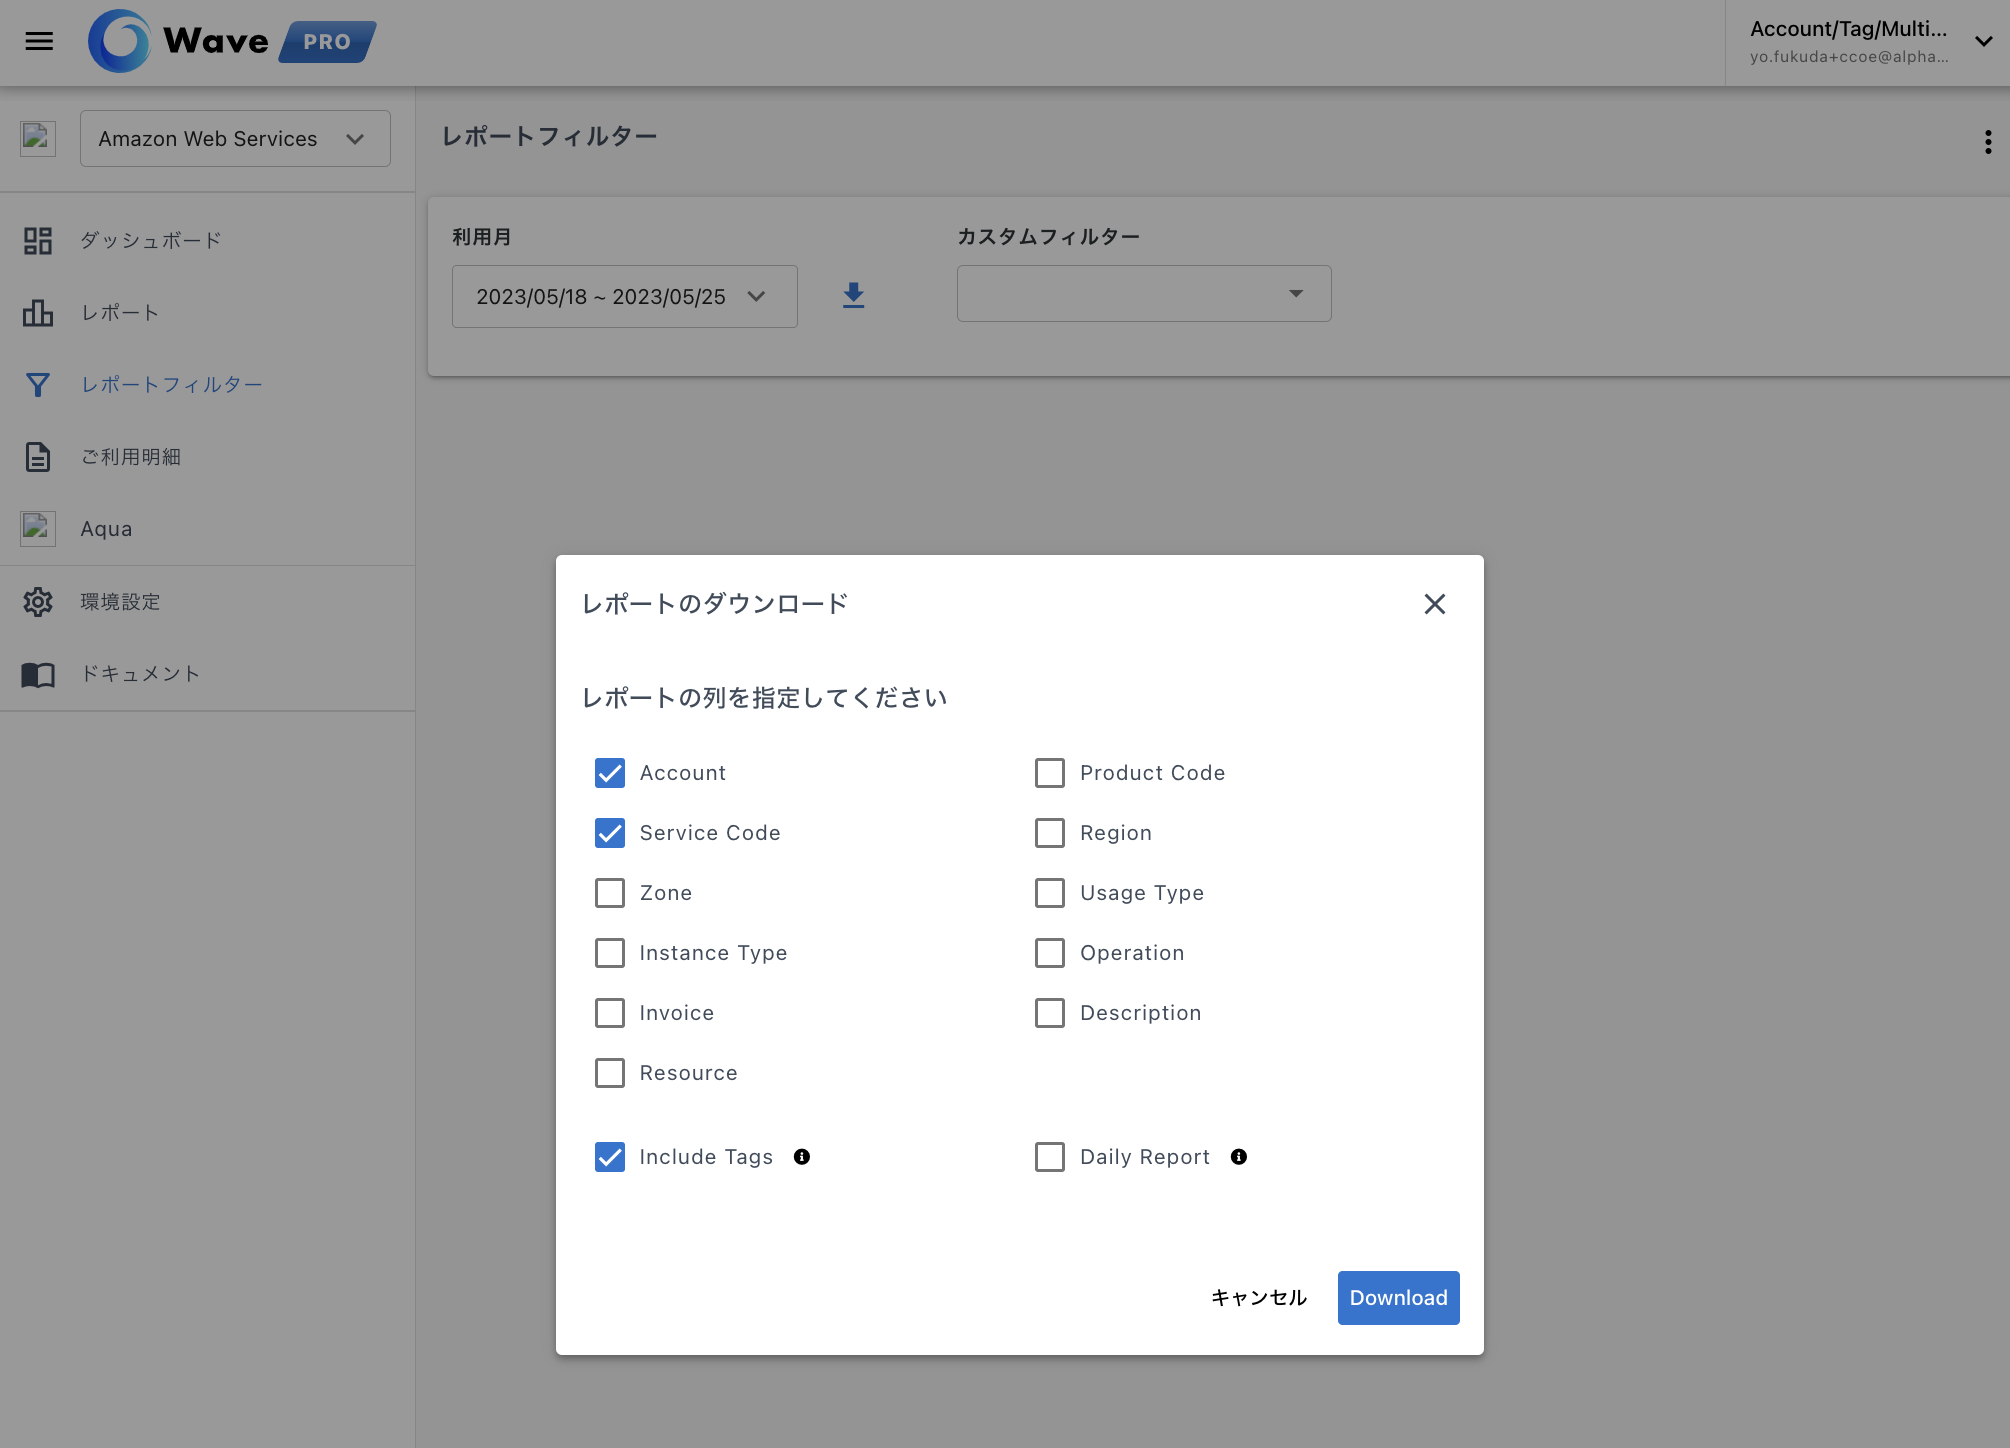Click the キャンセル button
This screenshot has width=2010, height=1448.
pyautogui.click(x=1258, y=1298)
